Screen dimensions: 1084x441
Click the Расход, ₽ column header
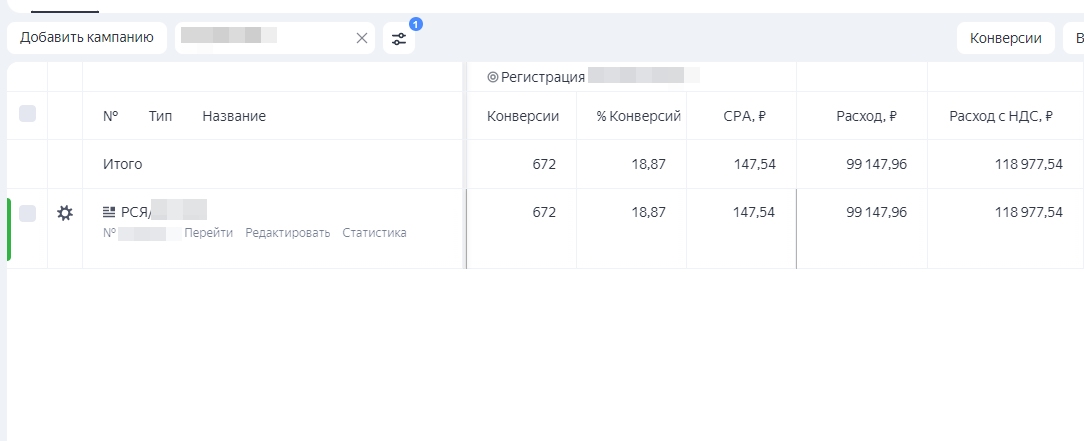[866, 116]
